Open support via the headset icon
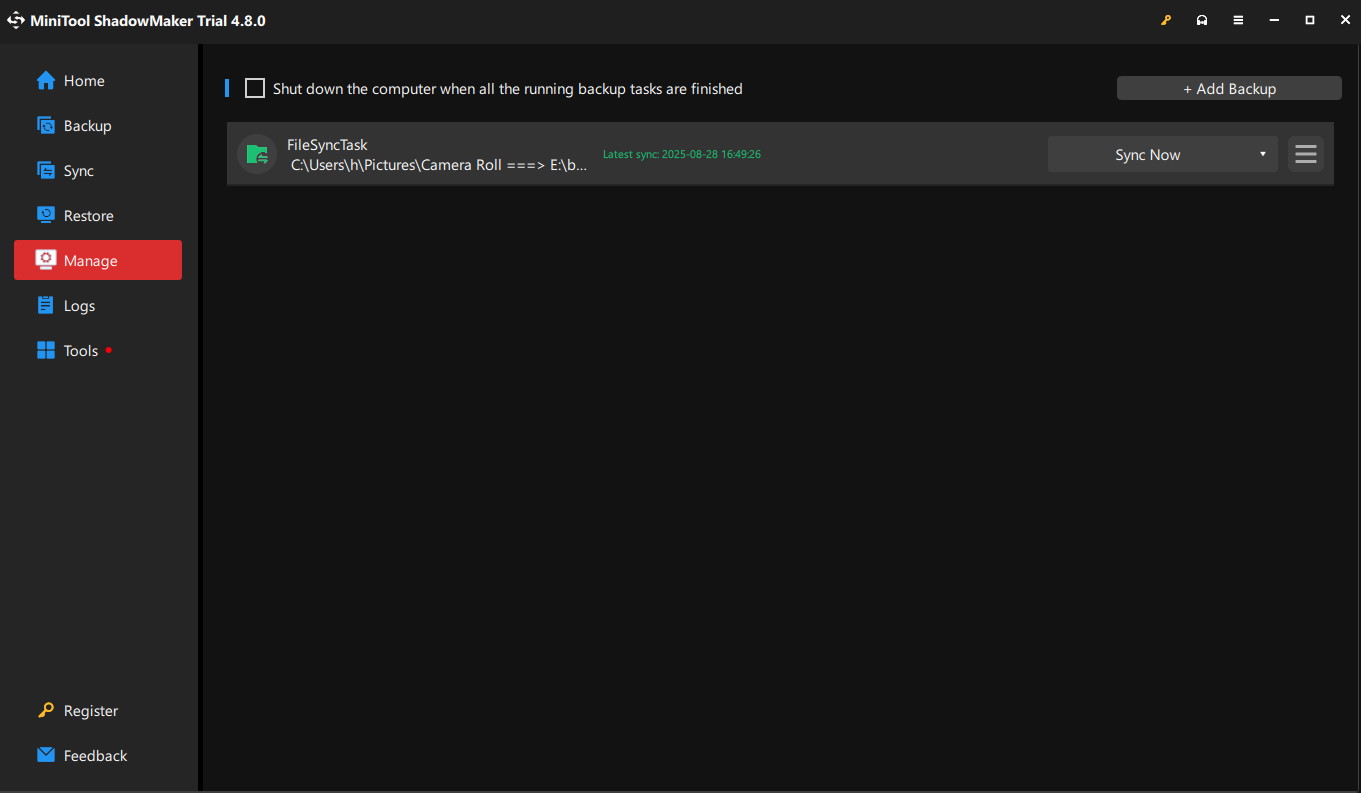The image size is (1361, 793). coord(1202,21)
